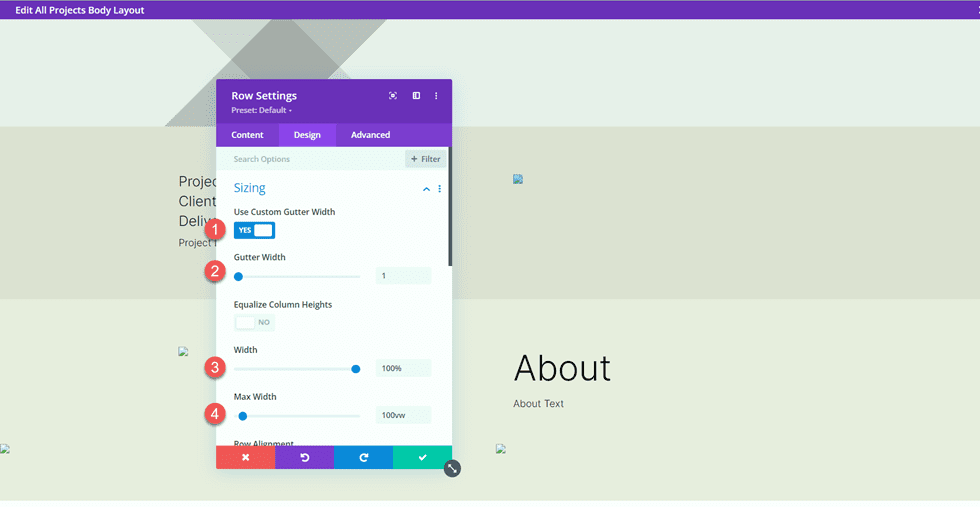
Task: Enable Equalize Column Heights toggle
Action: (x=254, y=322)
